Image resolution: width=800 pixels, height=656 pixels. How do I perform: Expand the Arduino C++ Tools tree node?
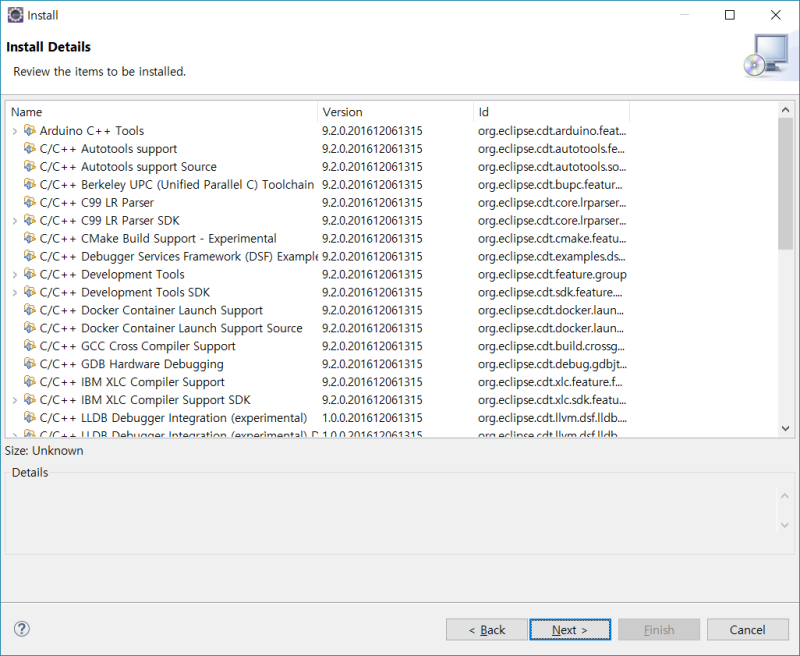pyautogui.click(x=15, y=131)
